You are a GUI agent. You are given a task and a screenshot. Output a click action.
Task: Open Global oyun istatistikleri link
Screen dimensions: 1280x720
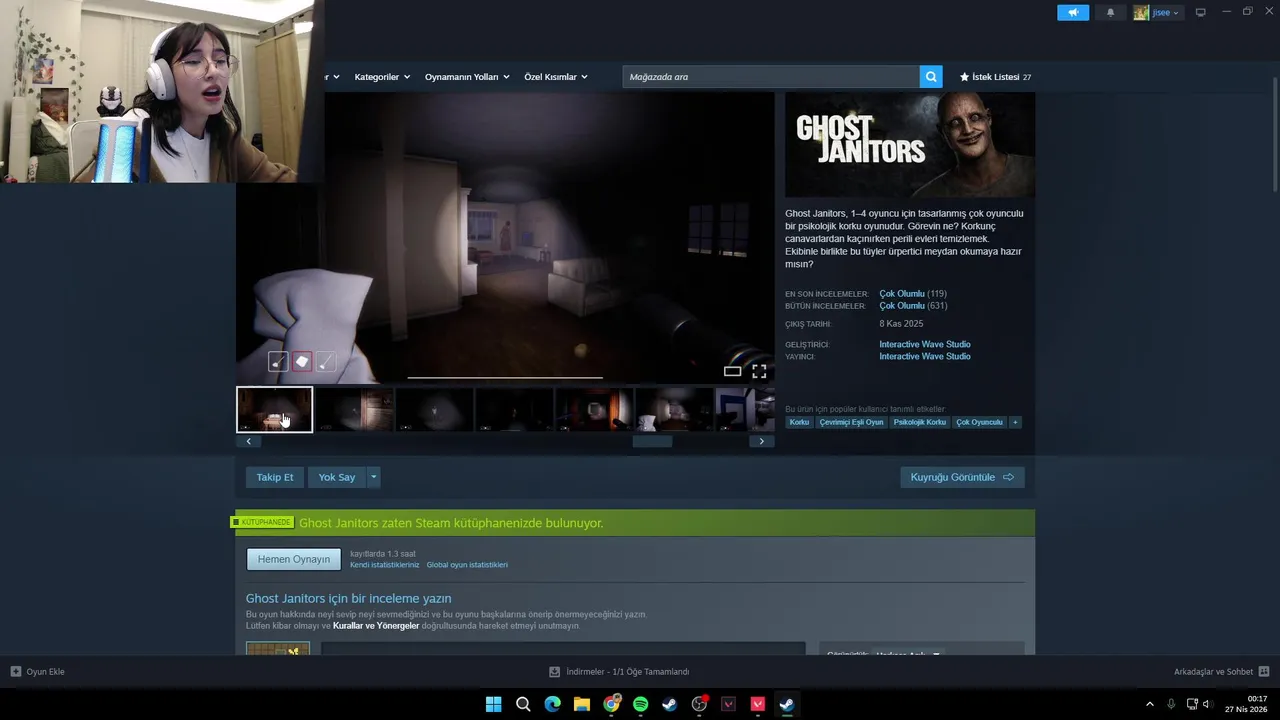point(467,565)
